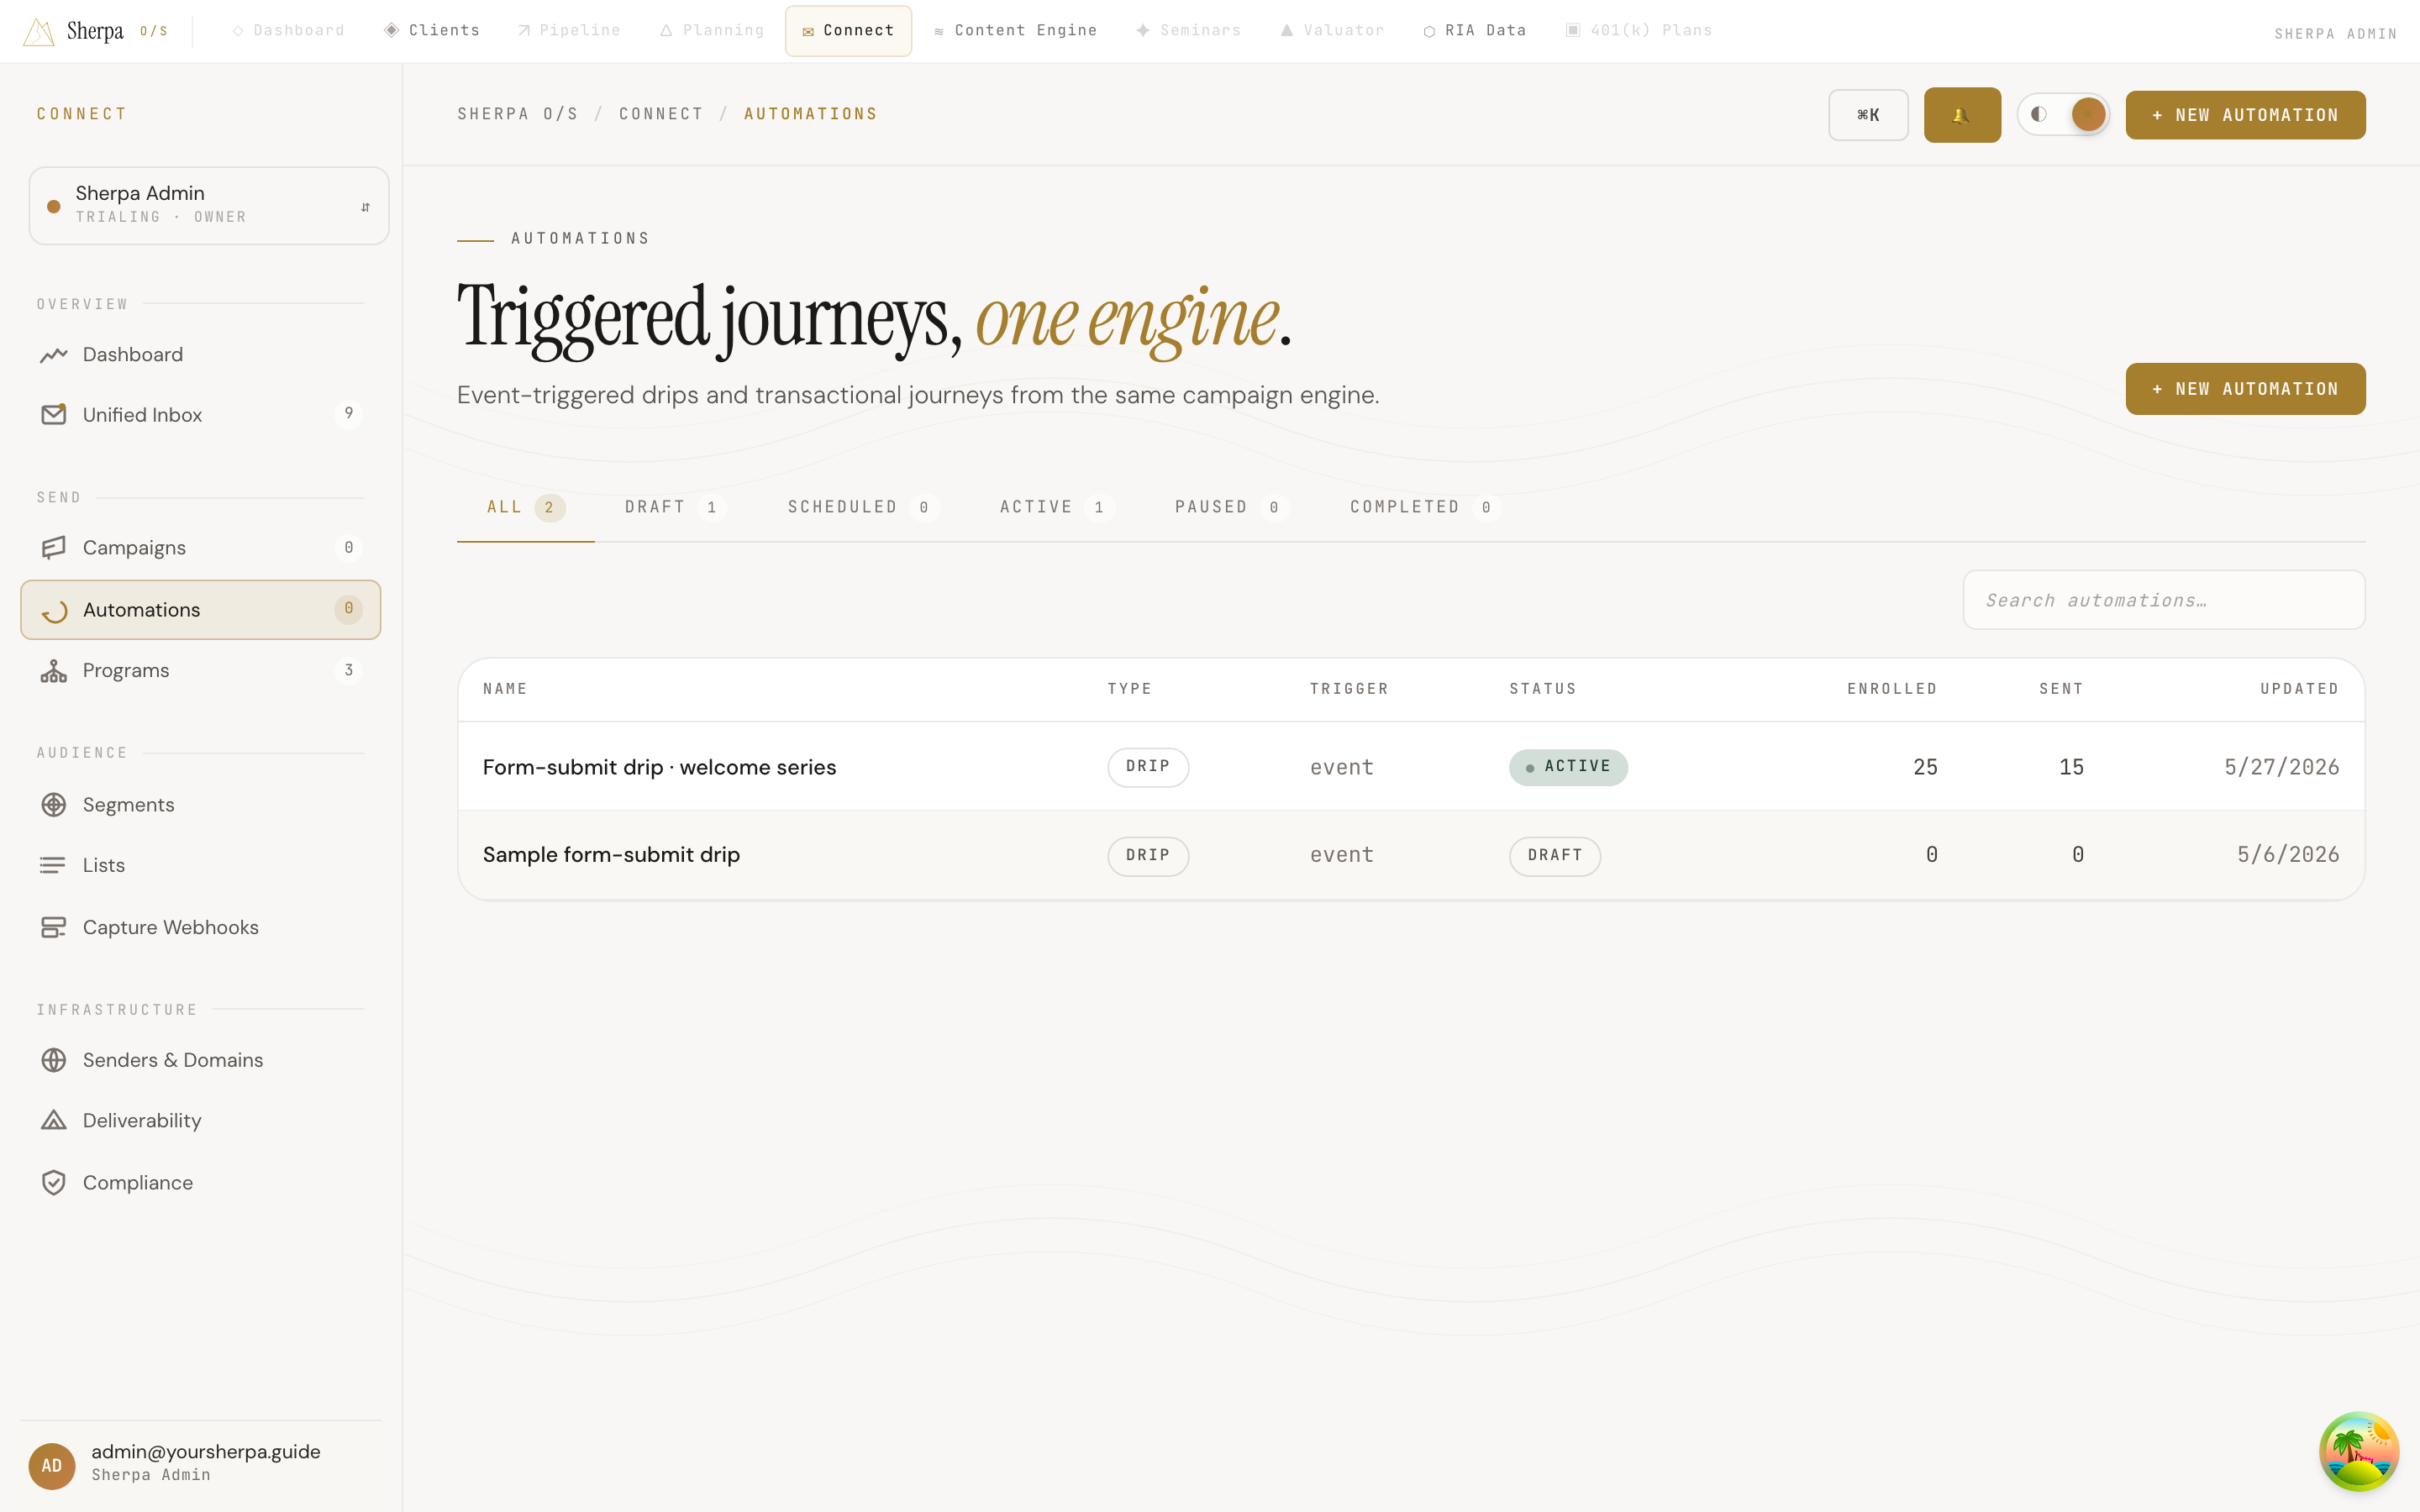Click the Programs count badge 3
The image size is (2420, 1512).
[x=348, y=670]
